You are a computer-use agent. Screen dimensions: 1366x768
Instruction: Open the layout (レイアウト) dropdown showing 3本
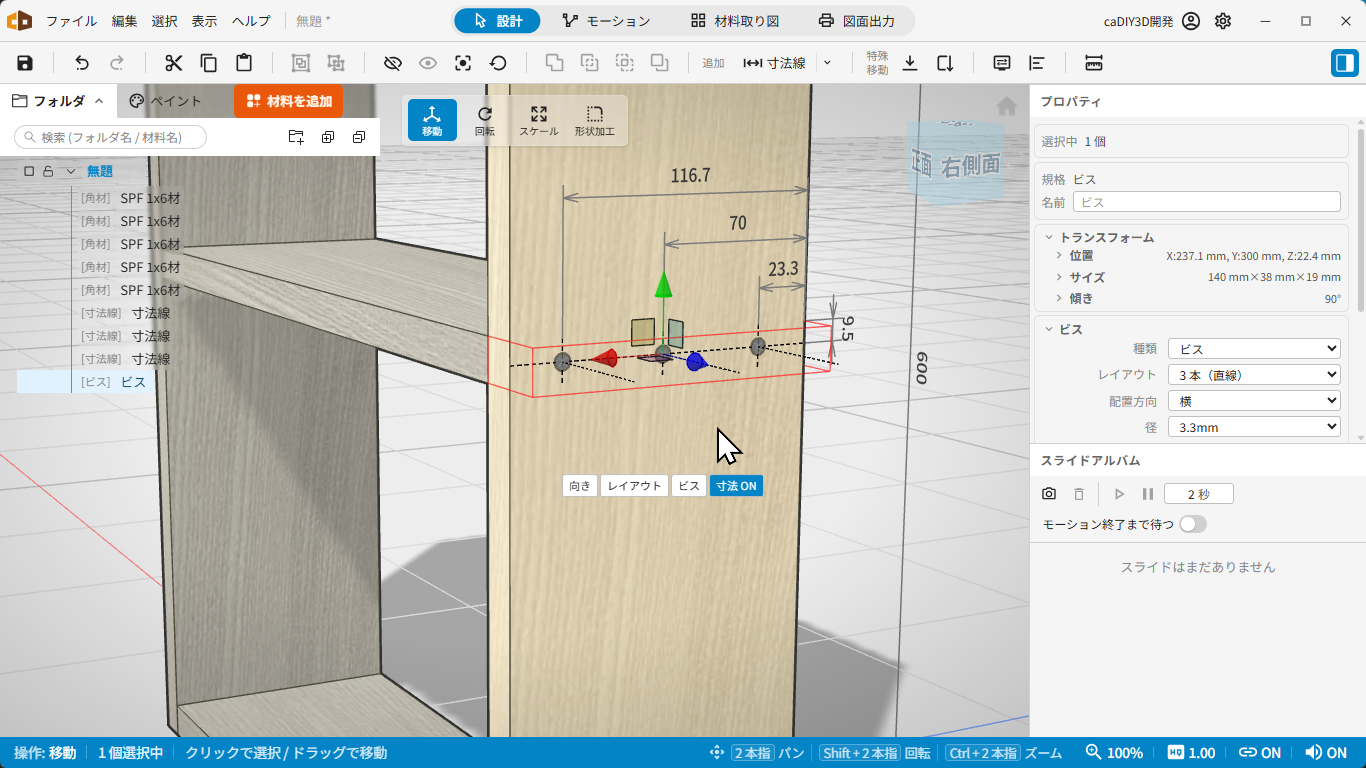coord(1254,375)
